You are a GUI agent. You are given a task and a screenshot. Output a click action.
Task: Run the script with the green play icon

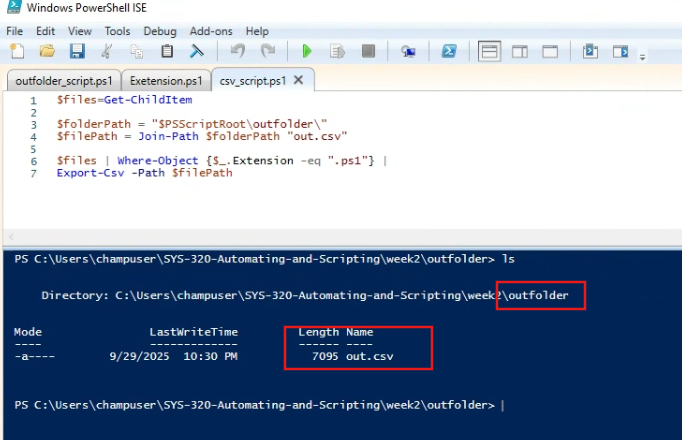tap(307, 51)
